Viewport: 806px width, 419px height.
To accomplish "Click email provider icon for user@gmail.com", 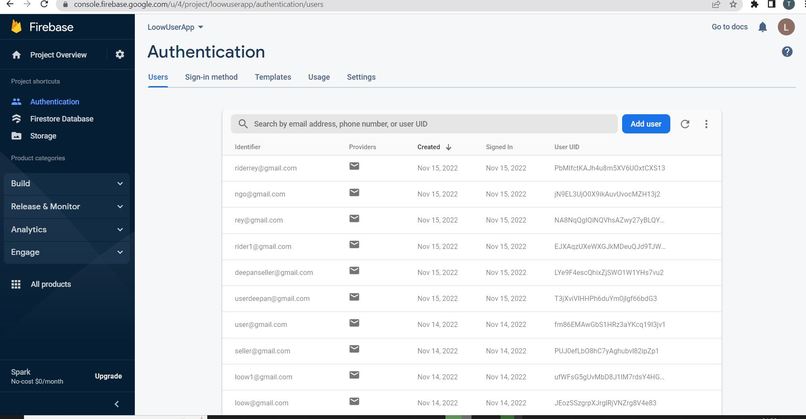I will (x=354, y=323).
